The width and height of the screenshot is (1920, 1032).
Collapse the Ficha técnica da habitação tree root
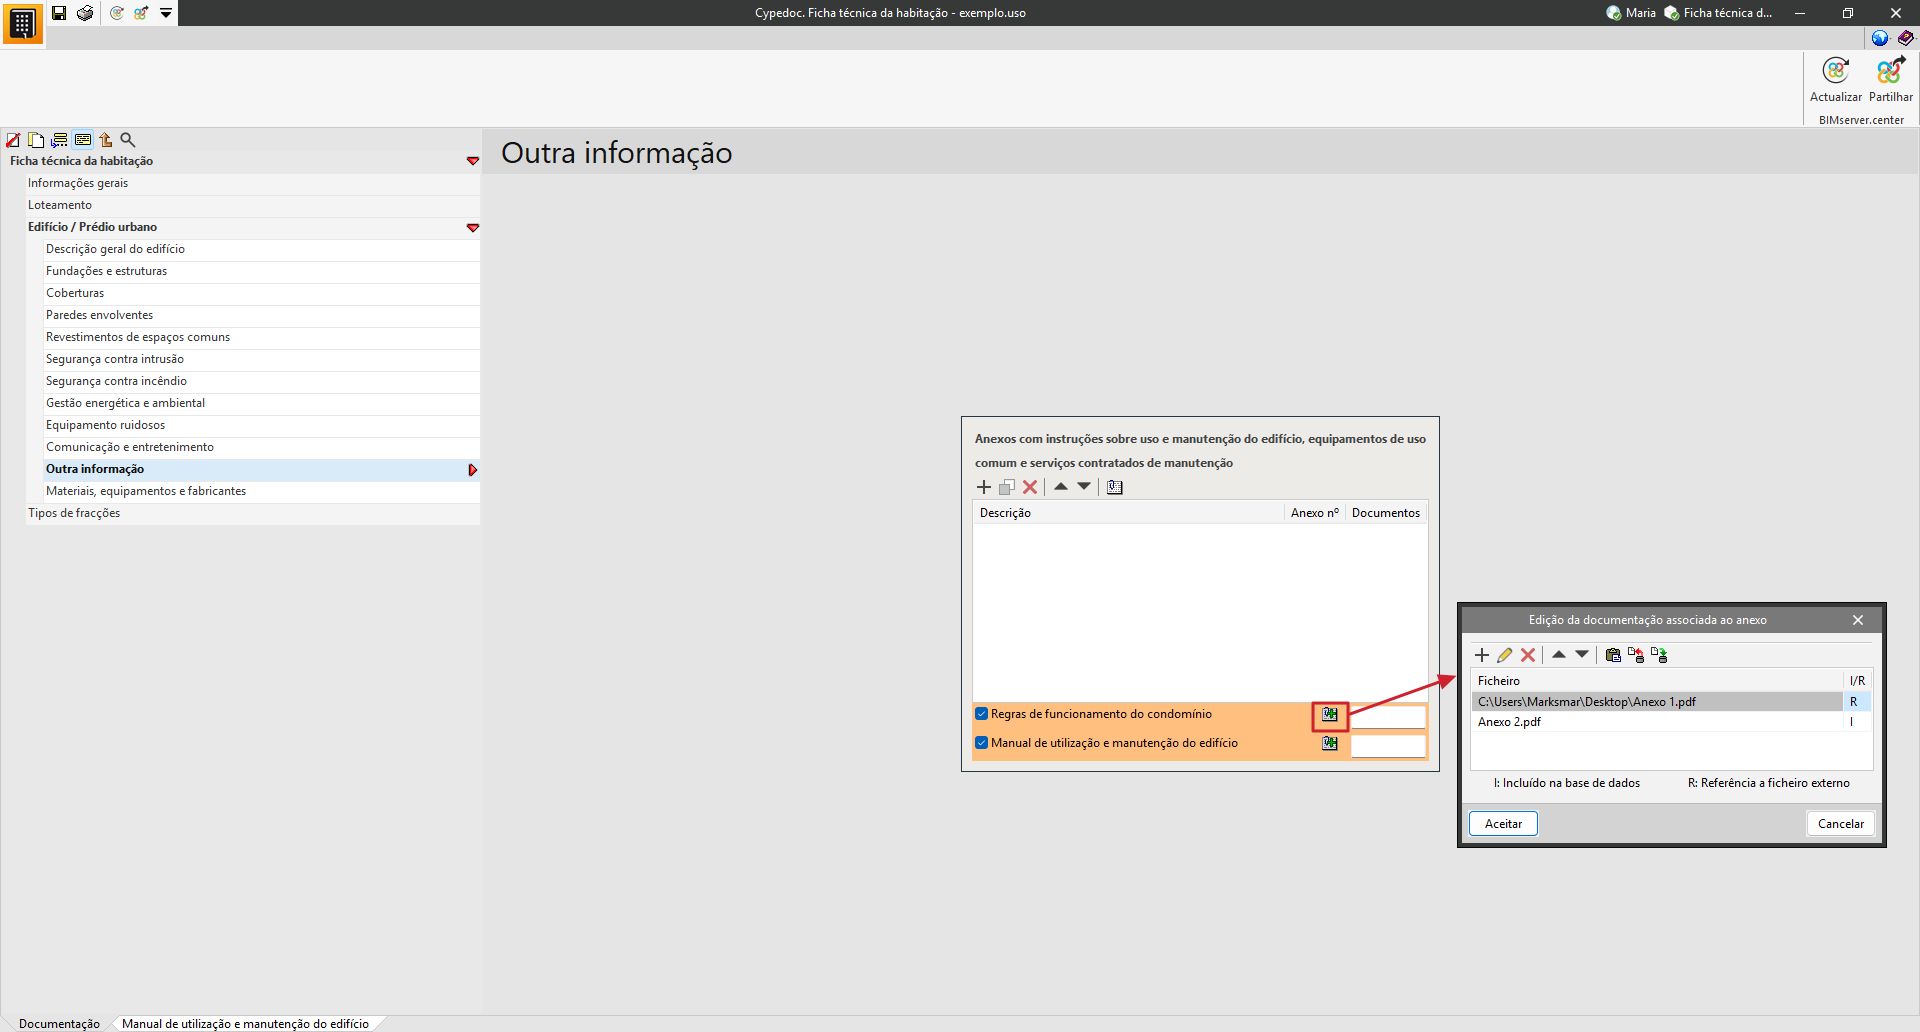coord(472,161)
